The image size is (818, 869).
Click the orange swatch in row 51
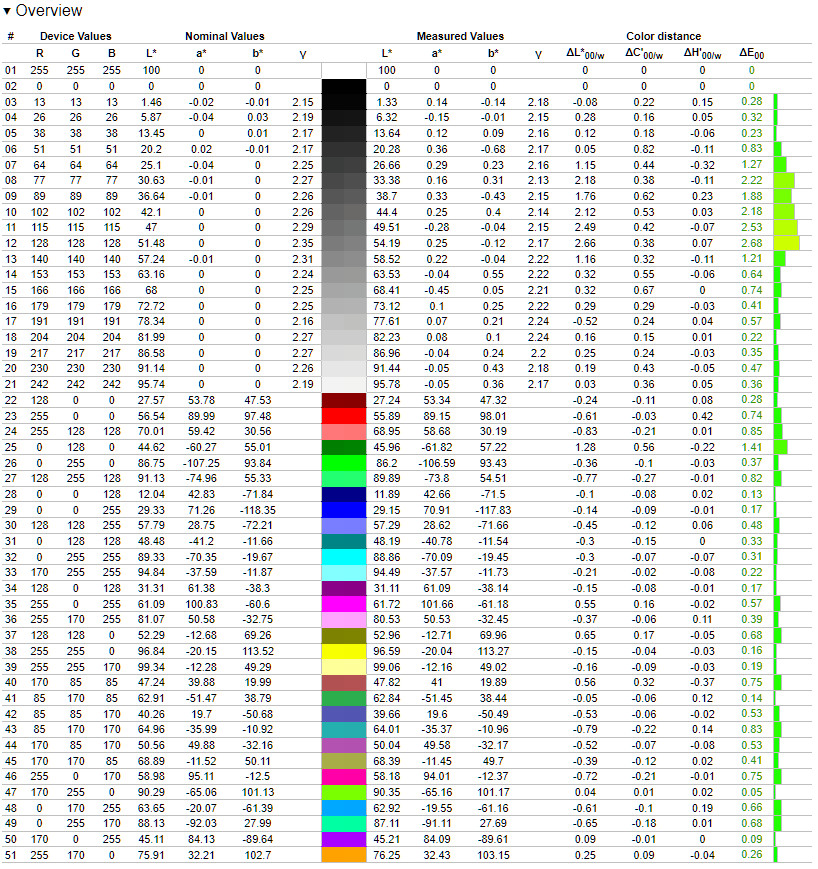tap(344, 855)
